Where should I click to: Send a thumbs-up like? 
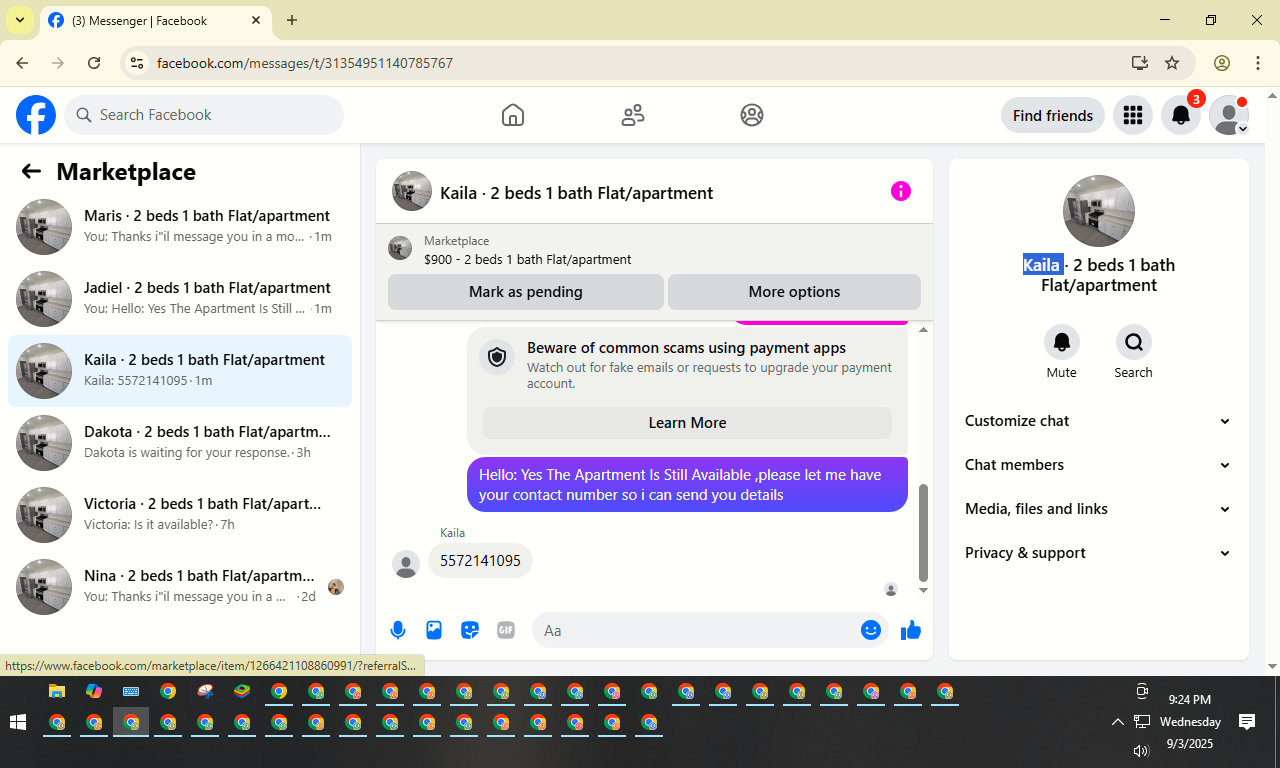(911, 630)
